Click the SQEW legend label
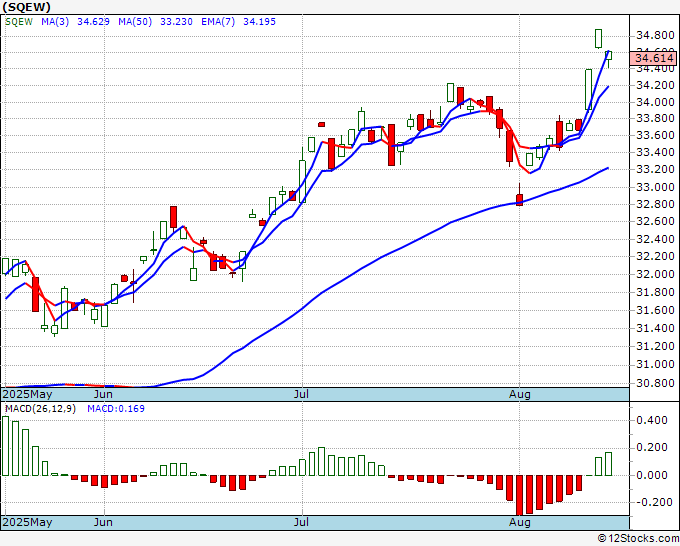 [x=19, y=22]
